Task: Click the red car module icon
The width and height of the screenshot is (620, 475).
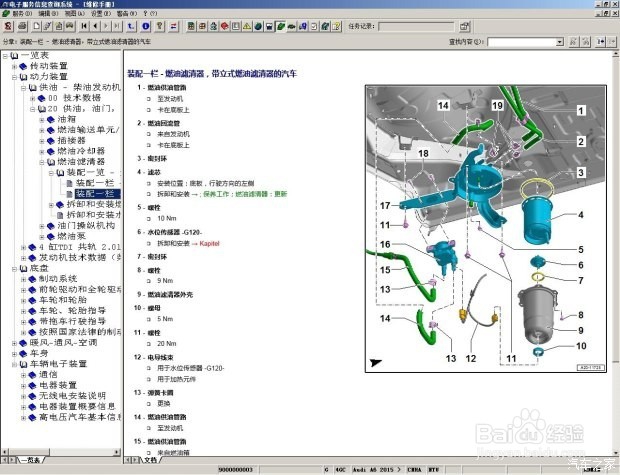Action: point(225,26)
